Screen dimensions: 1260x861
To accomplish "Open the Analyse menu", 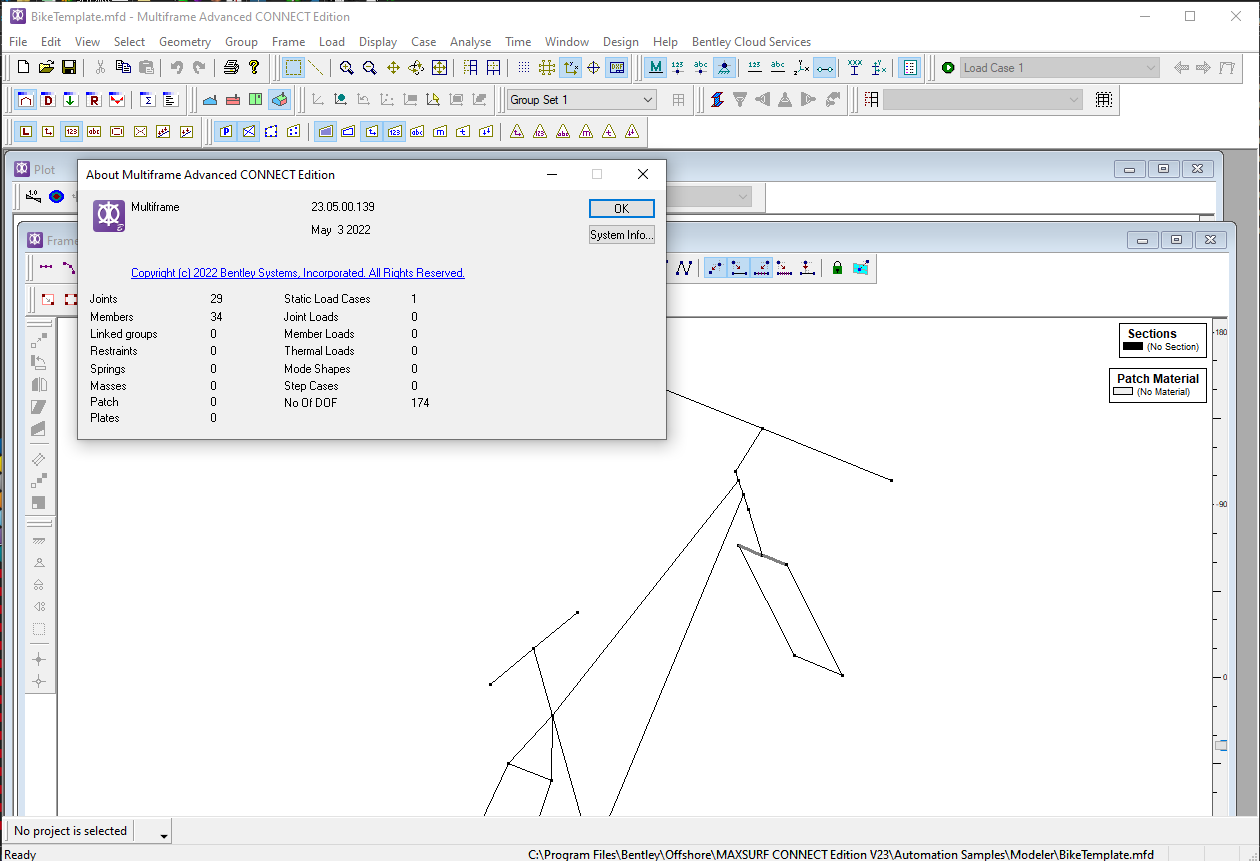I will [x=470, y=42].
